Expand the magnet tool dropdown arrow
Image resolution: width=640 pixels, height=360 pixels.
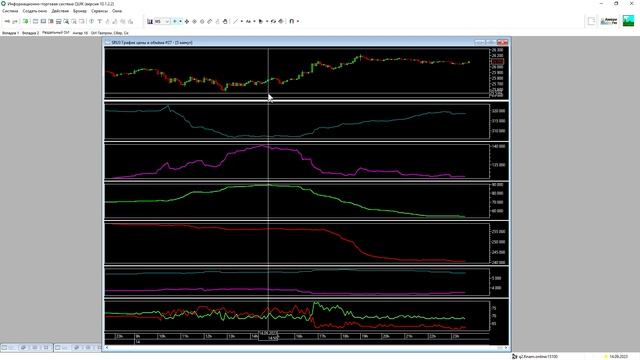tap(298, 21)
